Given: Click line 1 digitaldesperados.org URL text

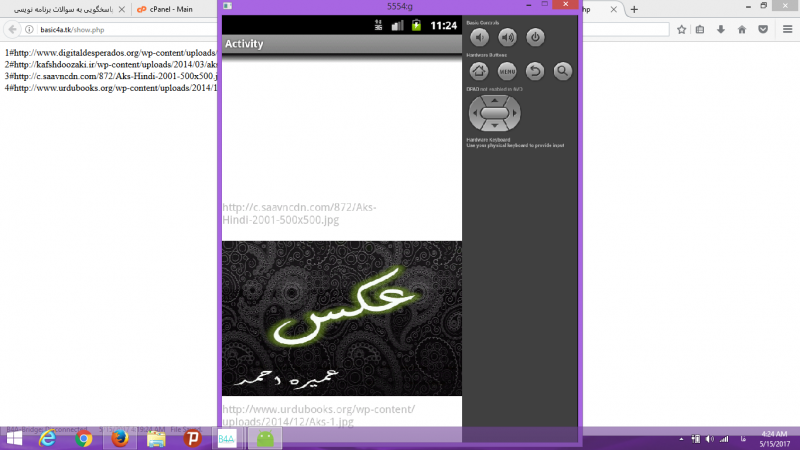Looking at the screenshot, I should (111, 53).
